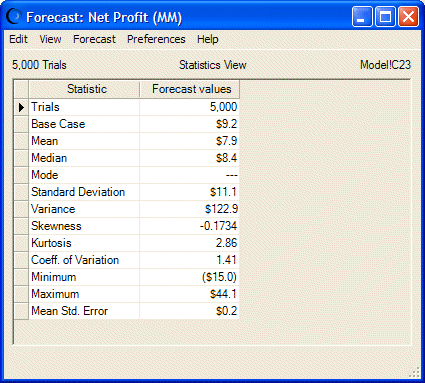425x383 pixels.
Task: Select the Kurtosis row label
Action: 51,243
